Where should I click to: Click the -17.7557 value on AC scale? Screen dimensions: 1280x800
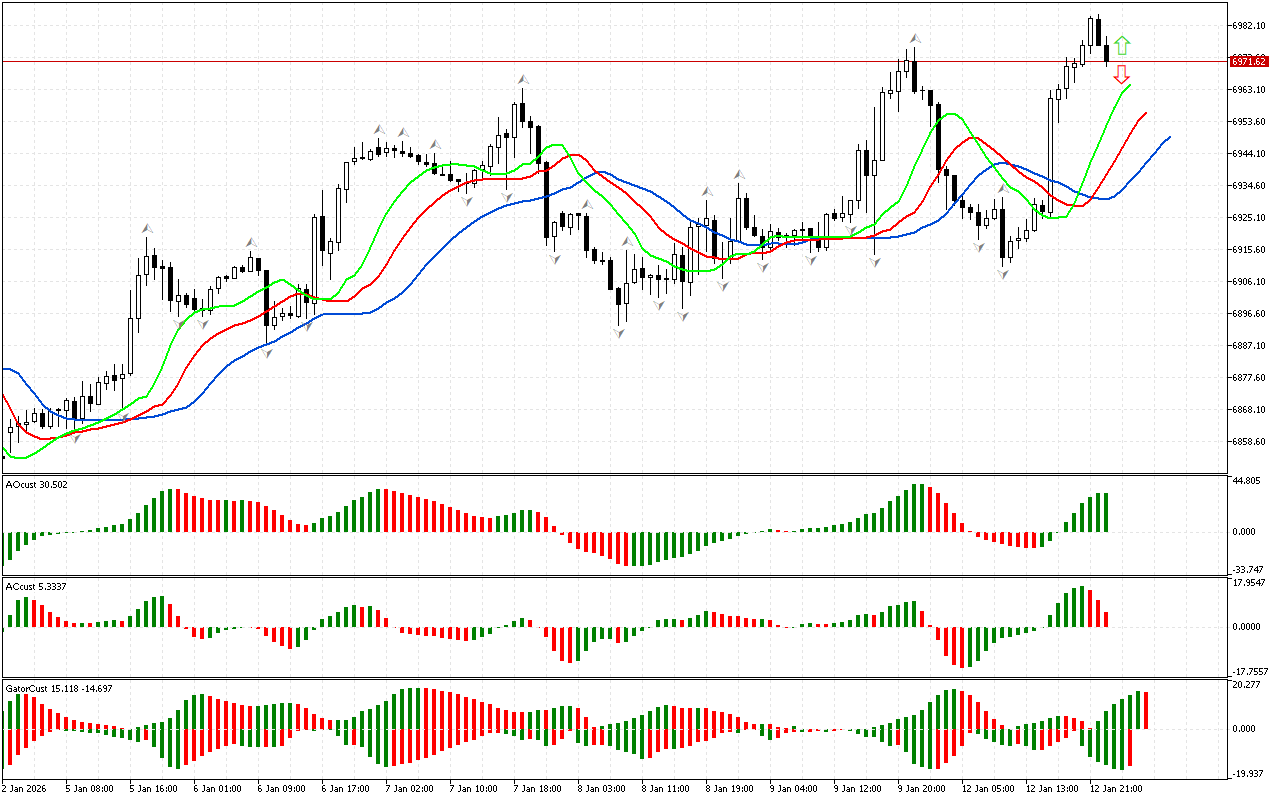point(1248,672)
